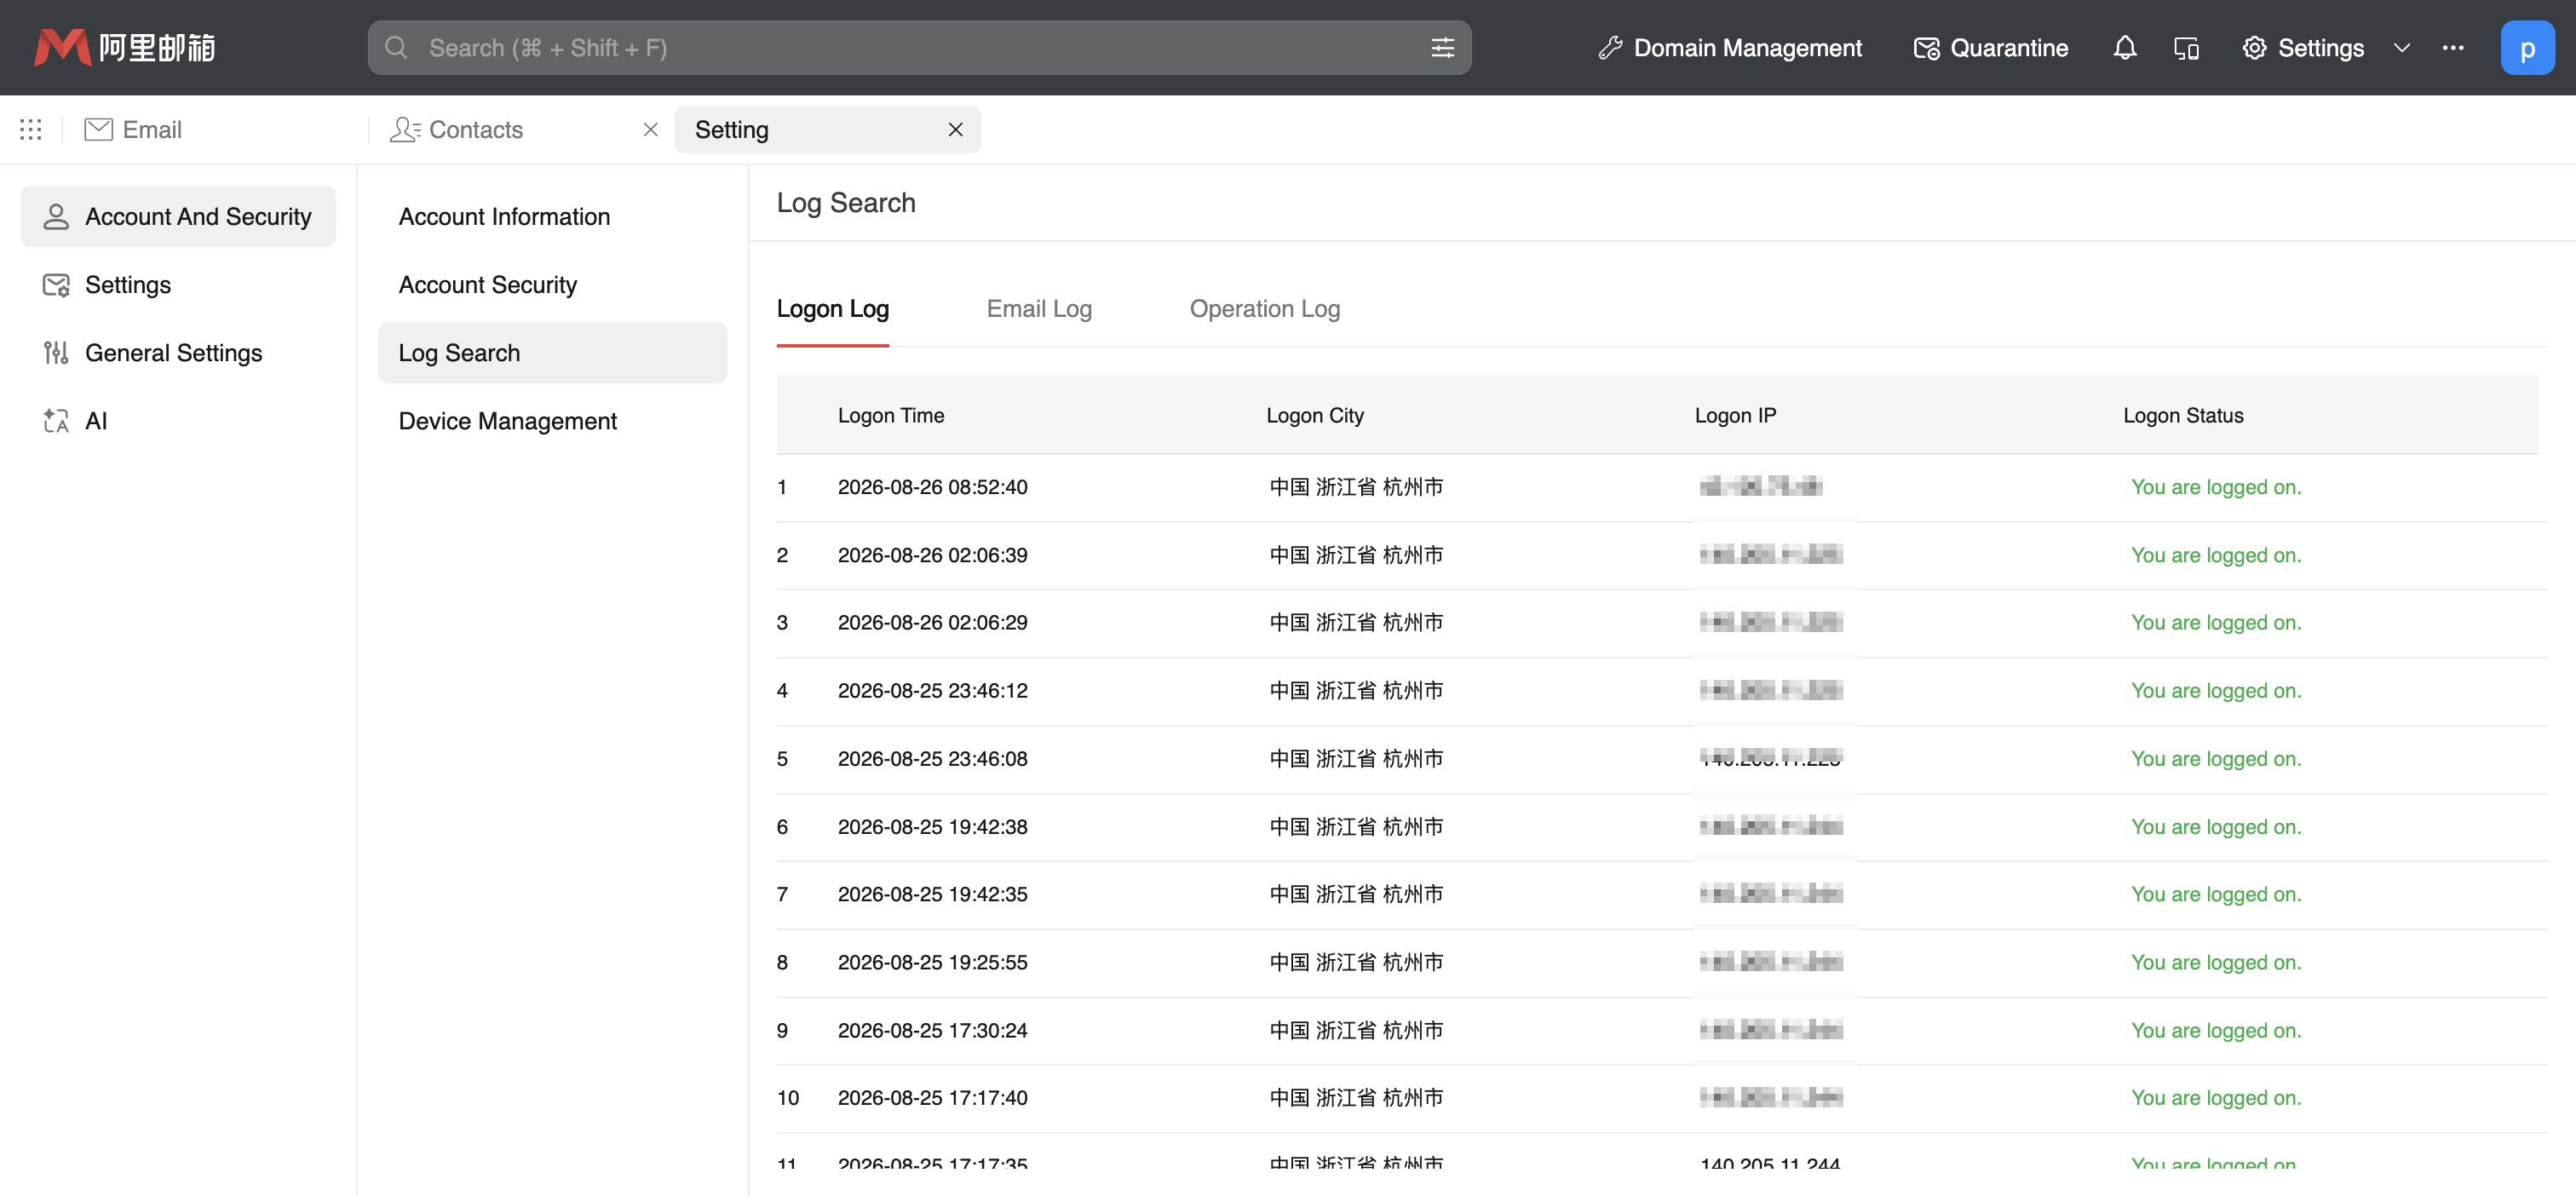This screenshot has width=2576, height=1196.
Task: Open Account Information page
Action: click(552, 216)
